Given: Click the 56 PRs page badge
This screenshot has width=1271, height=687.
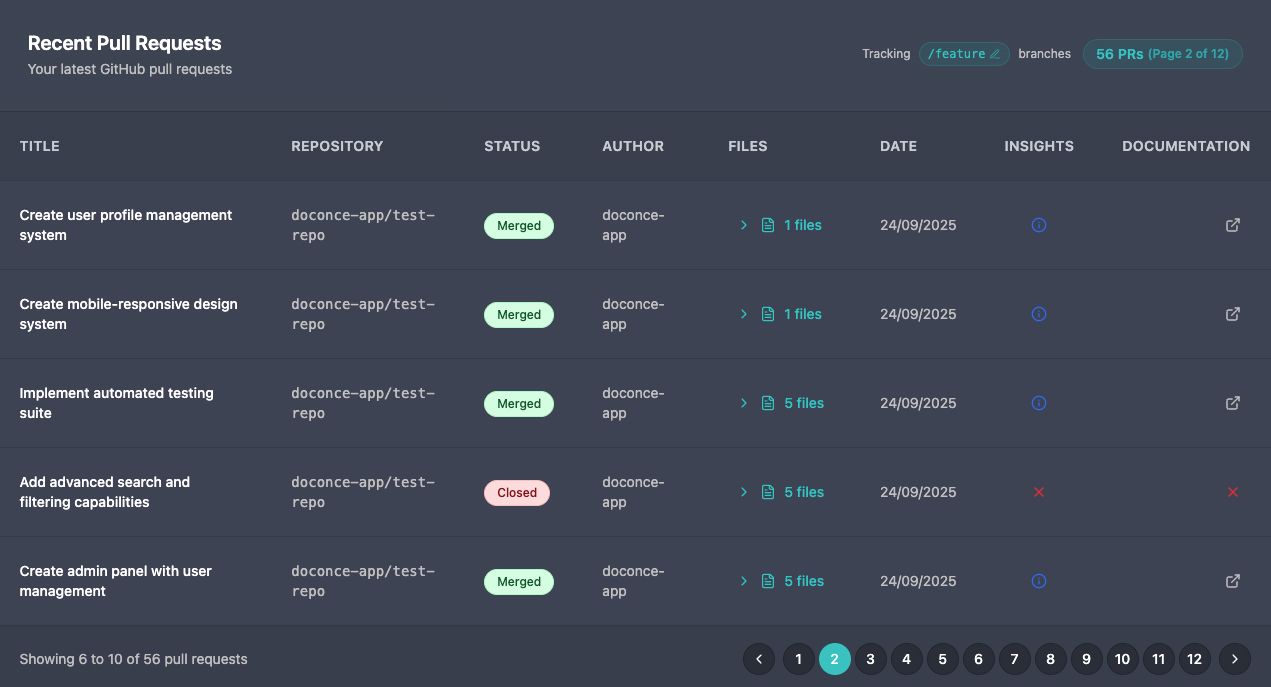Looking at the screenshot, I should coord(1162,54).
